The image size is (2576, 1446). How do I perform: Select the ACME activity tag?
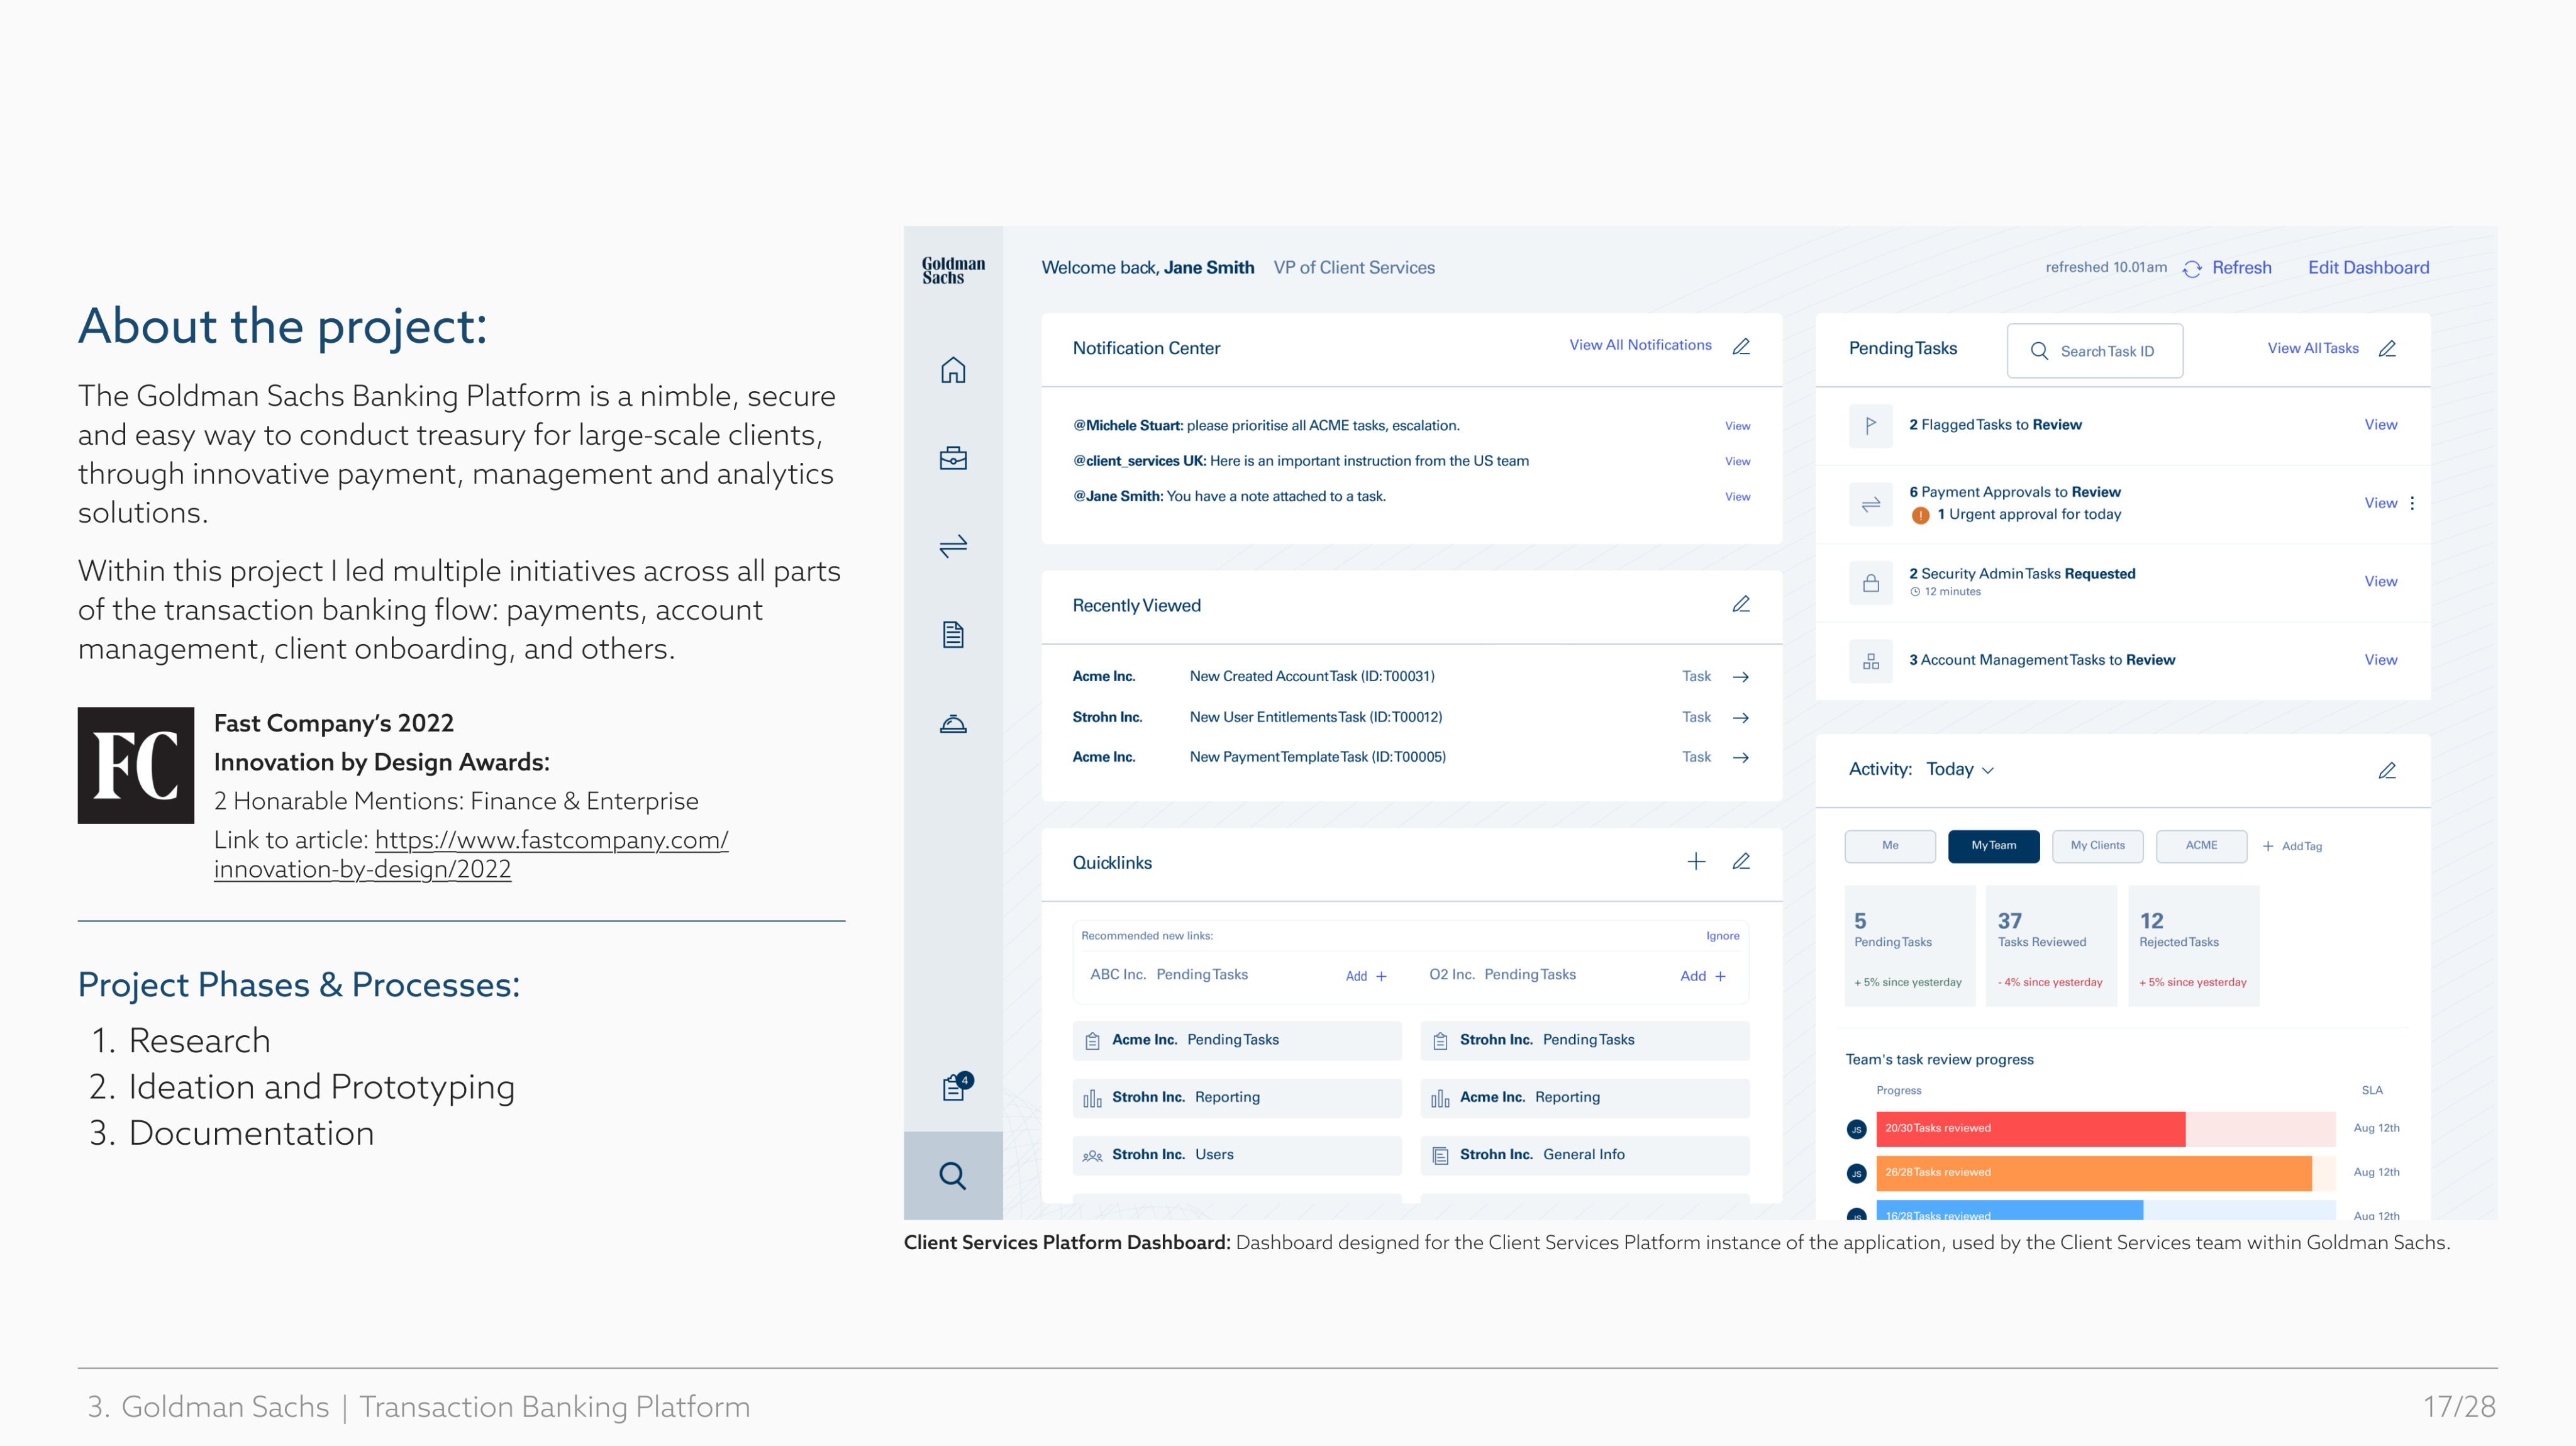[2201, 845]
